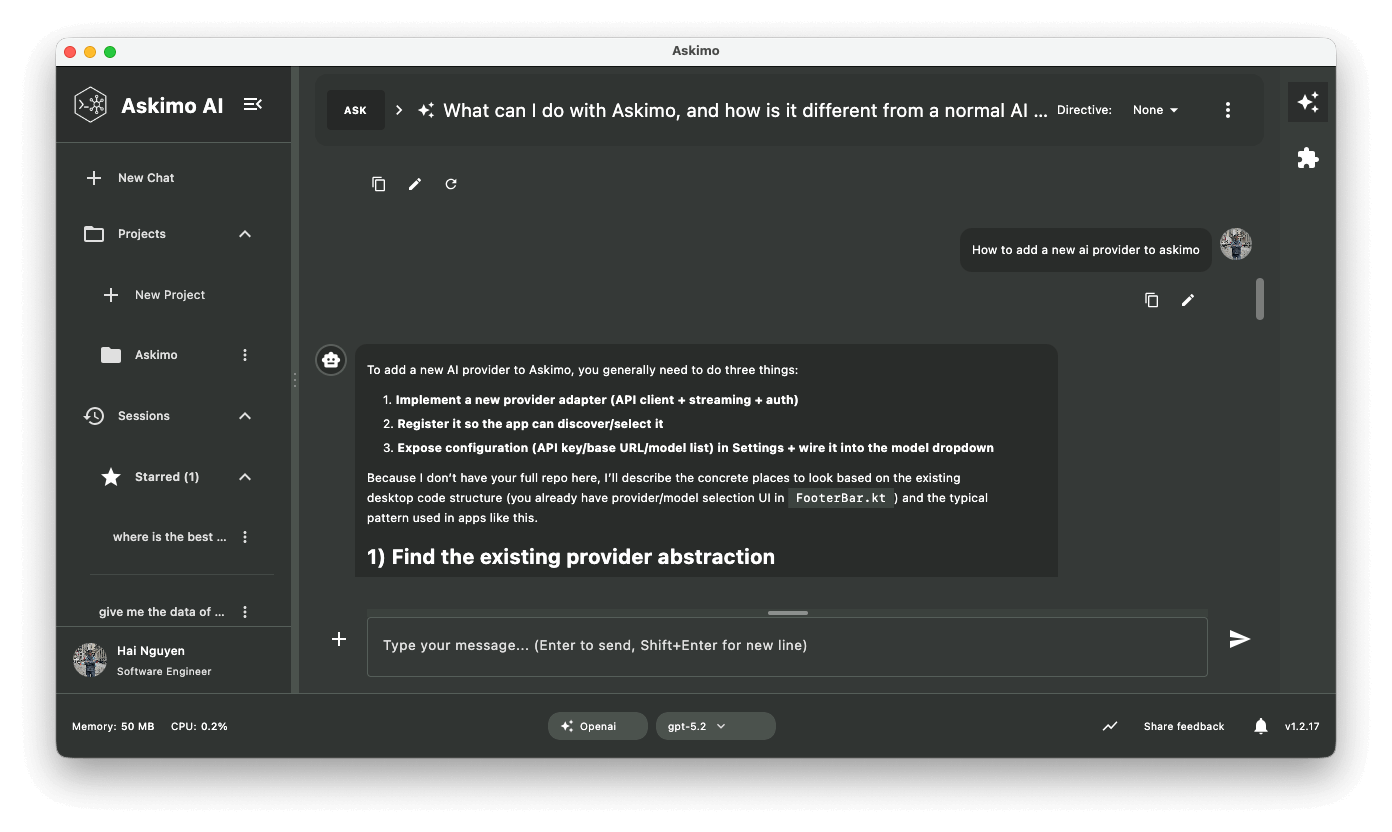The width and height of the screenshot is (1392, 832).
Task: Edit the 'How to add a new ai provider' message
Action: [x=1188, y=300]
